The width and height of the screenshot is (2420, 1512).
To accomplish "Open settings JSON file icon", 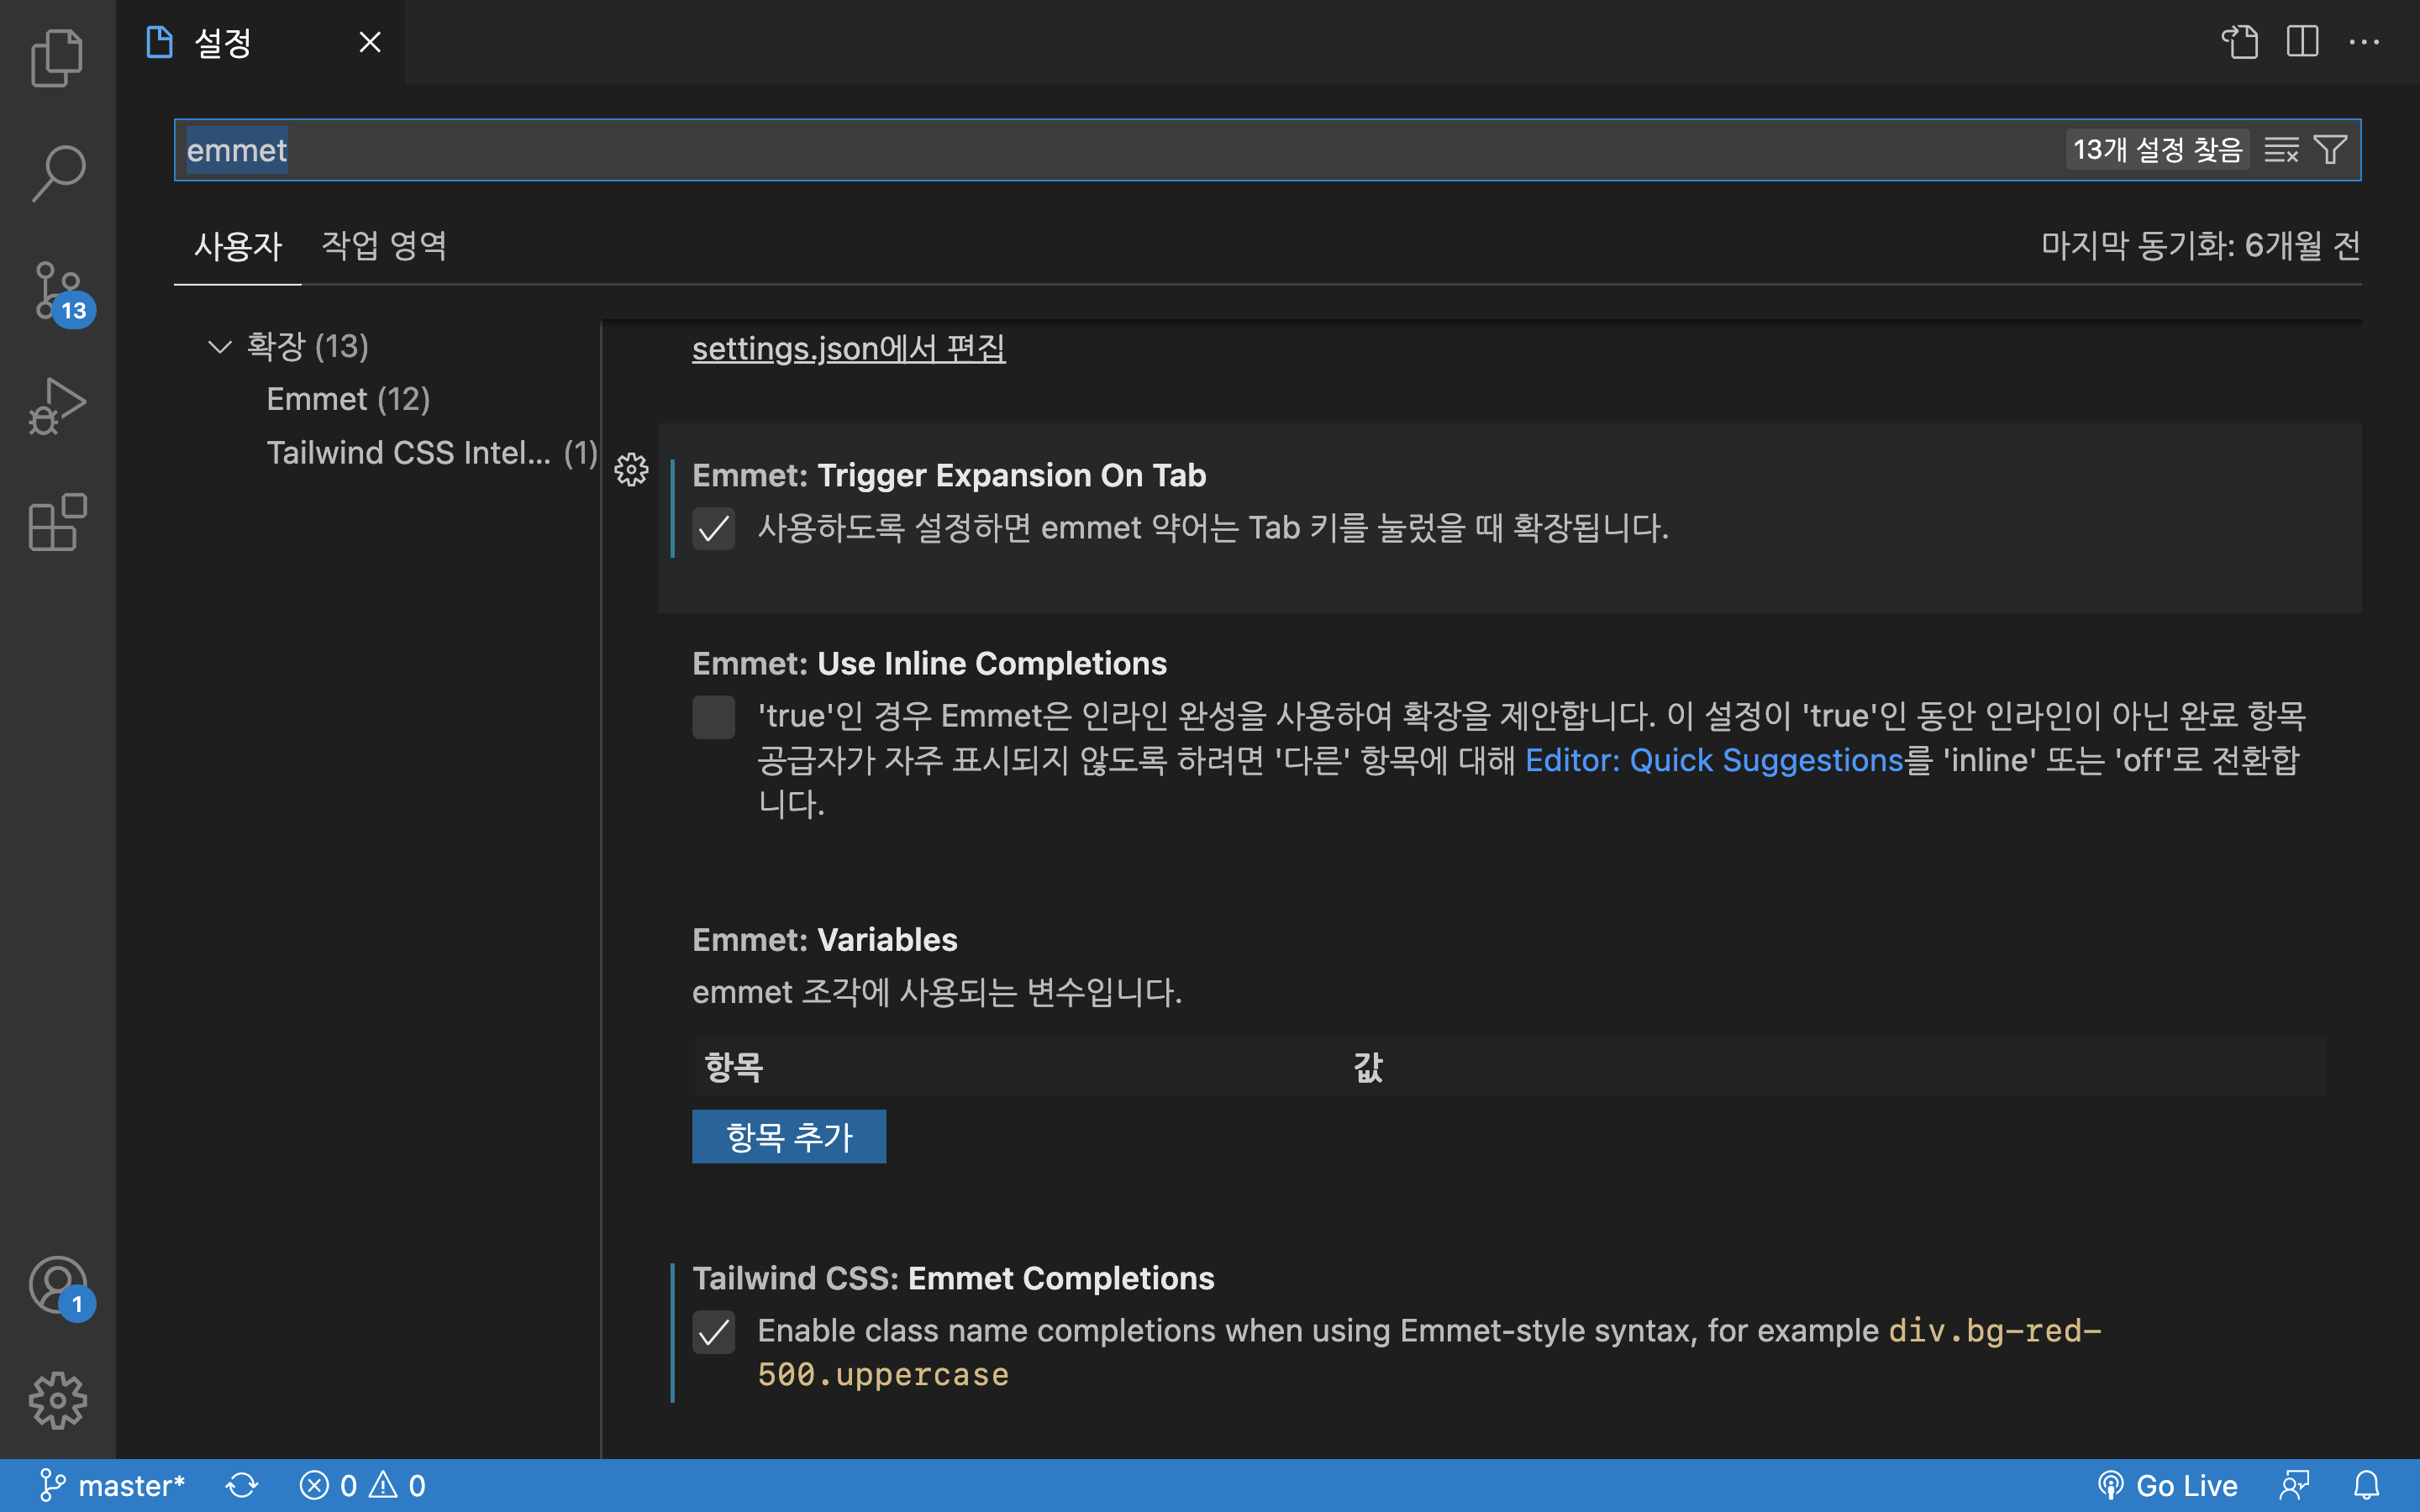I will point(2240,42).
